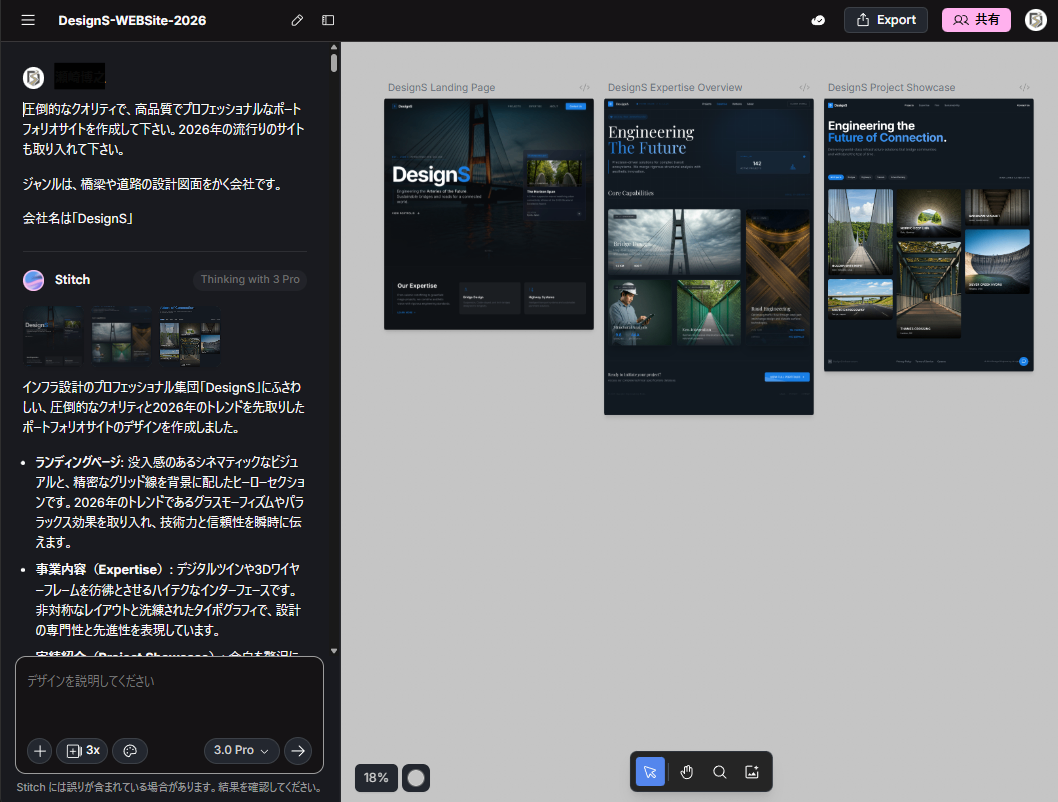Open the 18% zoom level control
Screen dimensions: 1058x802
[376, 778]
